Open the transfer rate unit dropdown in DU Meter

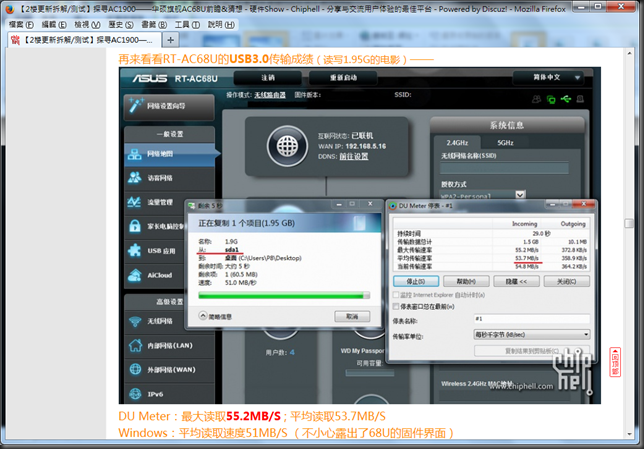(532, 335)
